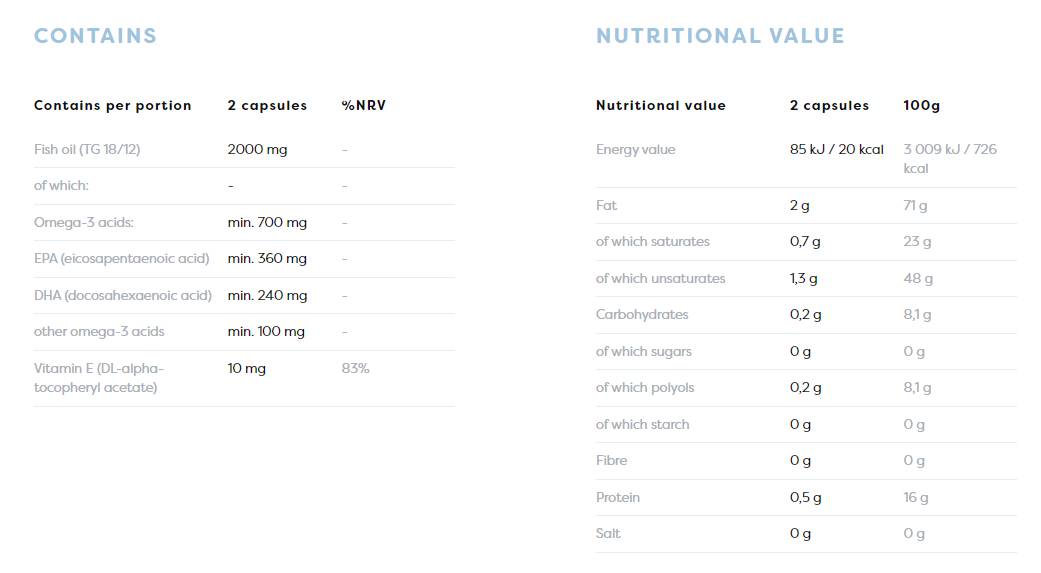The image size is (1041, 573).
Task: Click the 'EPA (eicosapentaenoic acid)' label
Action: [121, 258]
